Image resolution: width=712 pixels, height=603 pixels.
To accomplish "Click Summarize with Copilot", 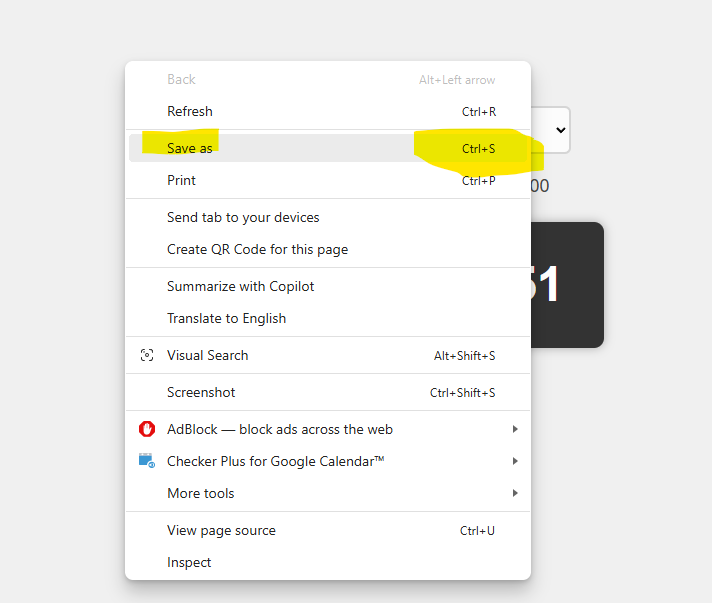I will [240, 286].
